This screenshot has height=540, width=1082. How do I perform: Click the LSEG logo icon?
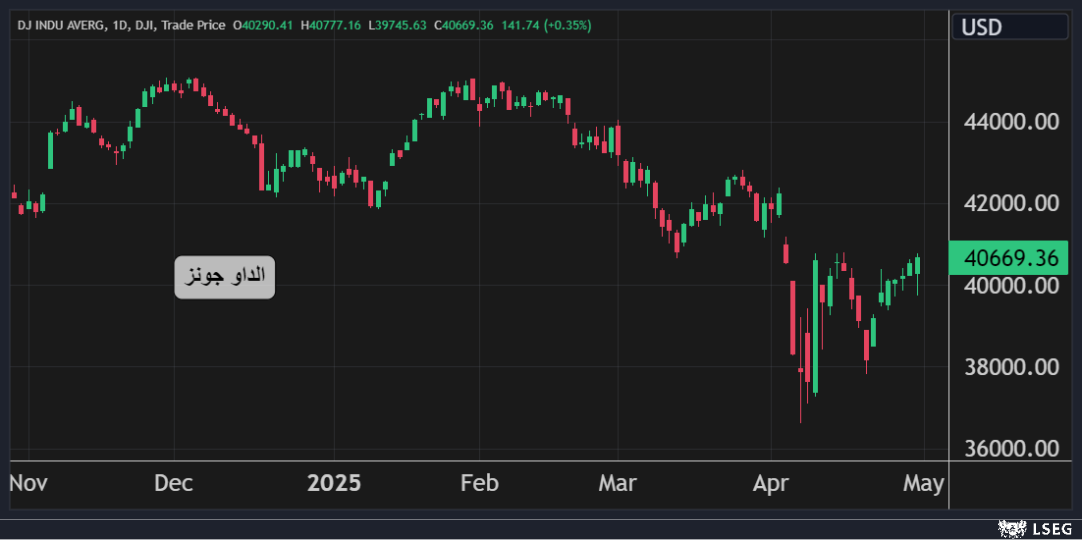[1010, 527]
